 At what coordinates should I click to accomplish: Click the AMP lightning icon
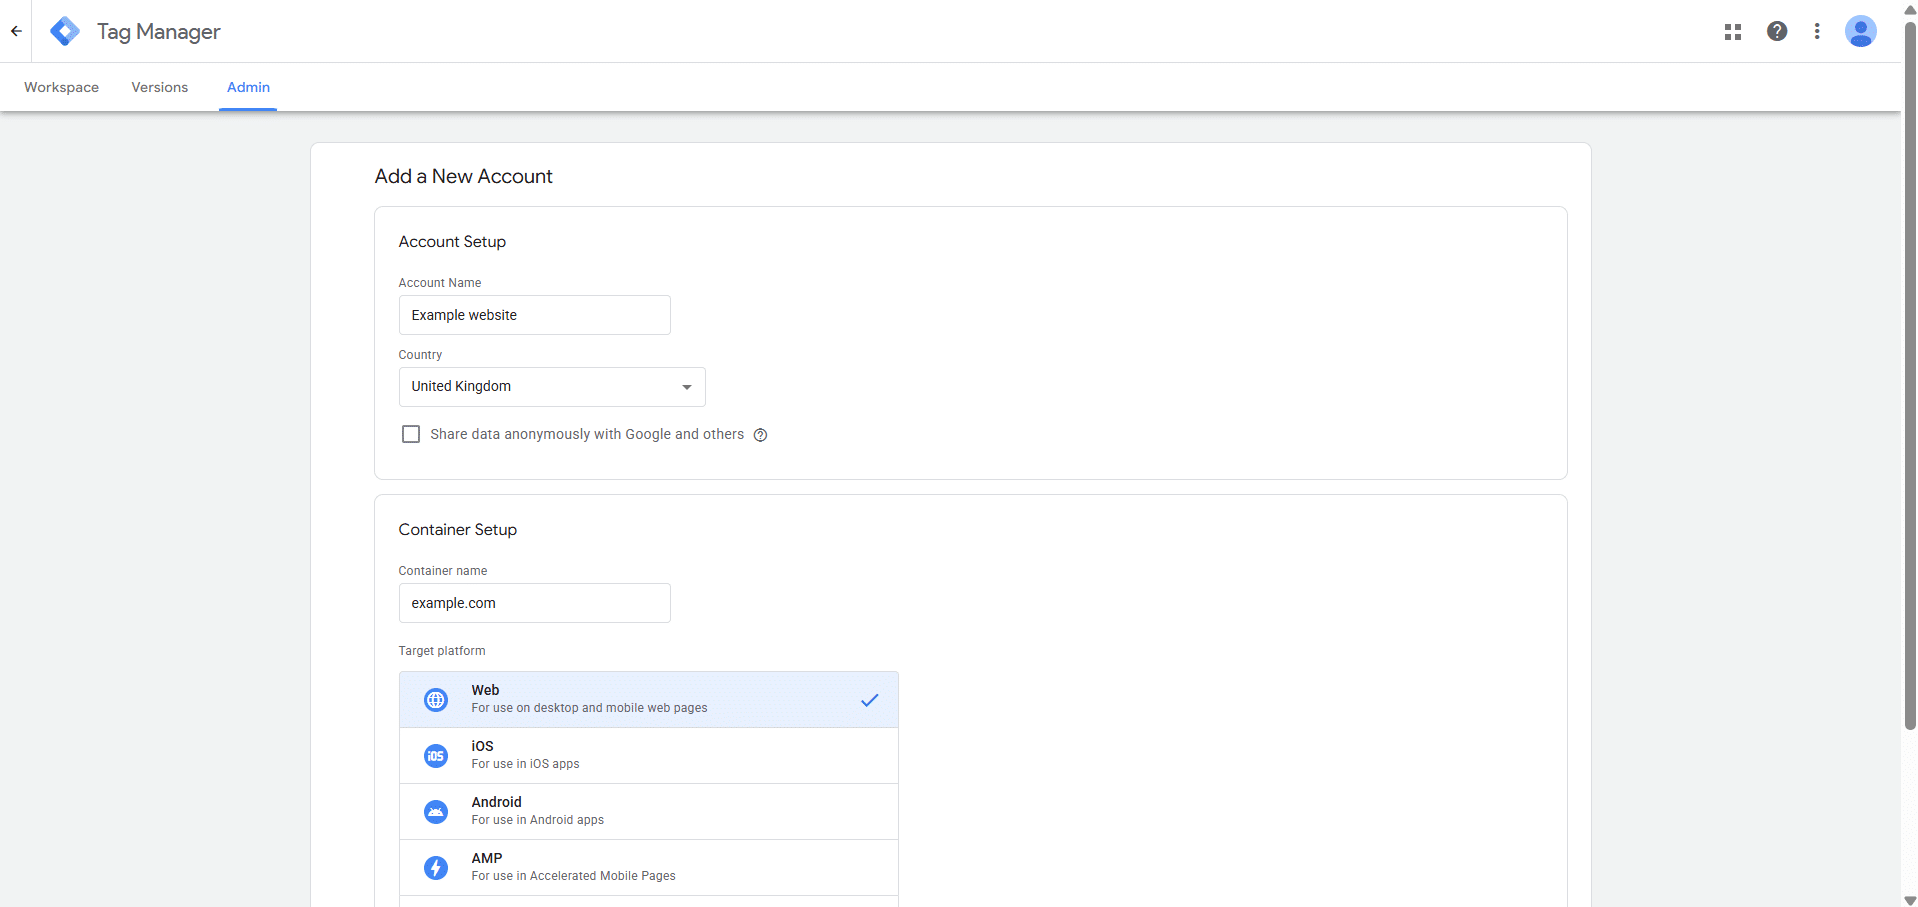click(x=435, y=867)
